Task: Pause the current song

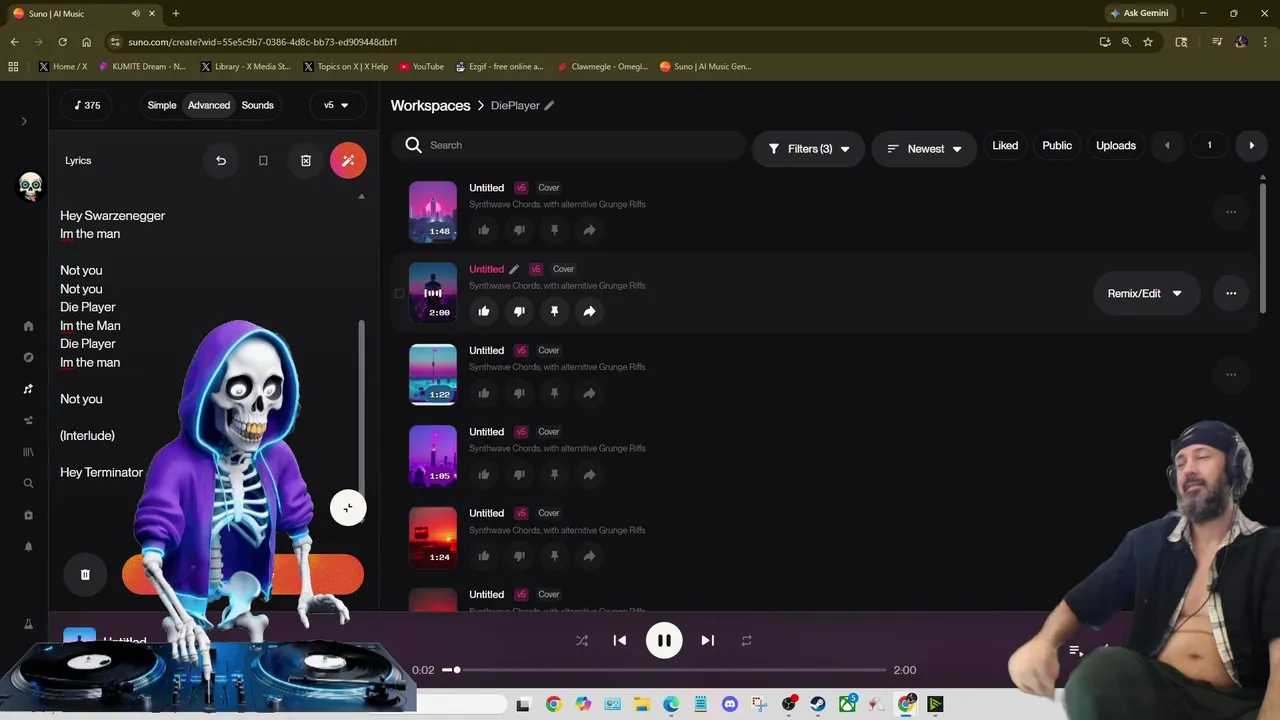Action: pyautogui.click(x=664, y=641)
